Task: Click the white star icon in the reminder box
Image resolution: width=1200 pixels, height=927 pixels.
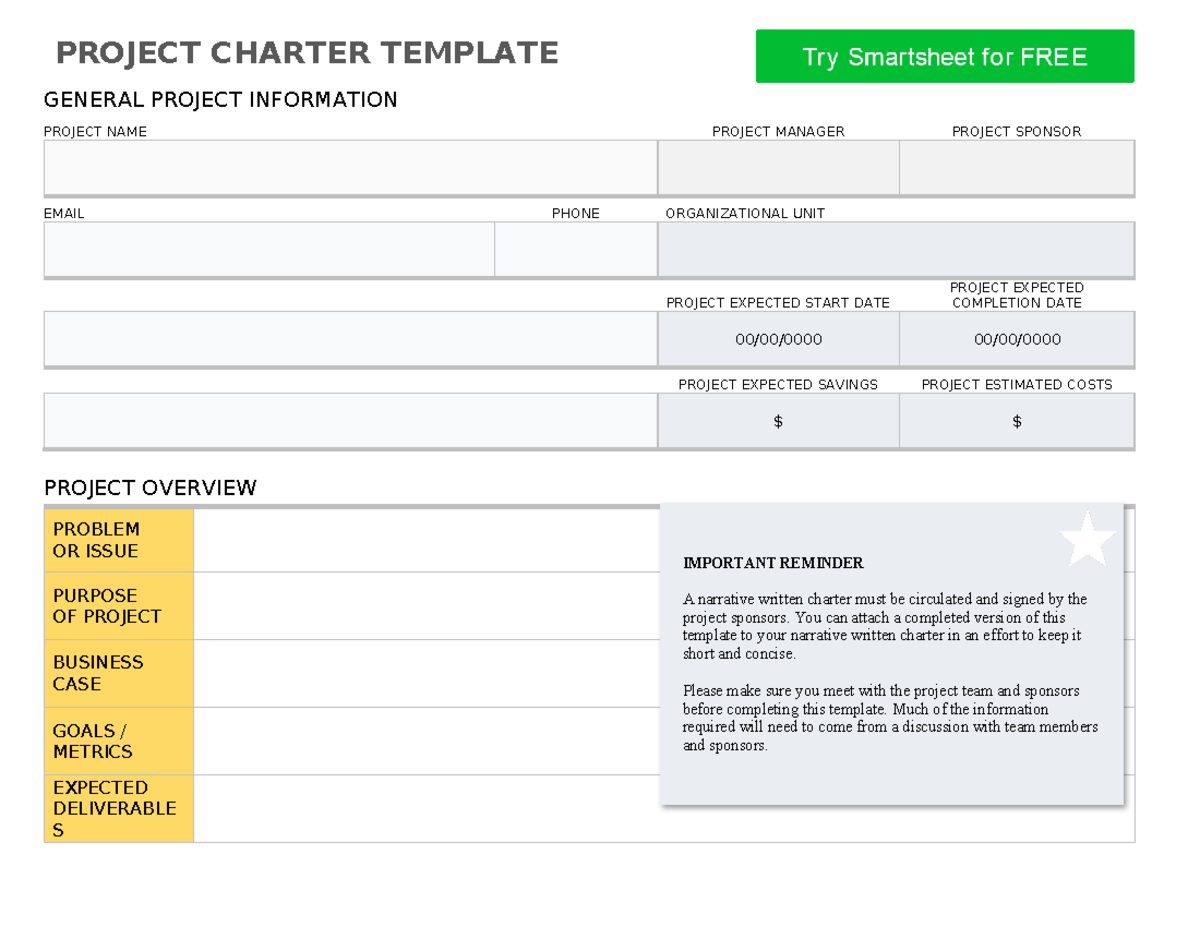Action: pyautogui.click(x=1088, y=536)
